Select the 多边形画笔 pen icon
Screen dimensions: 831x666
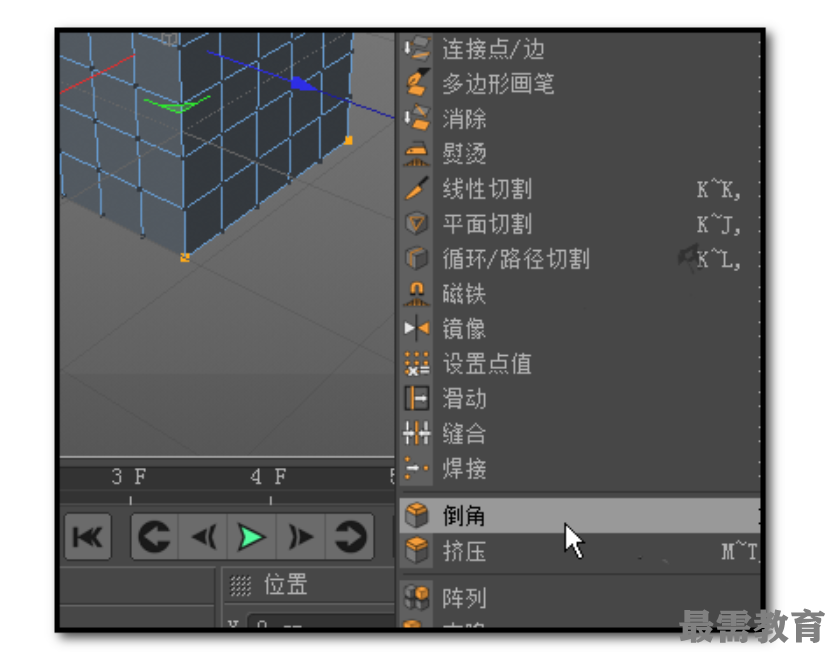(417, 83)
